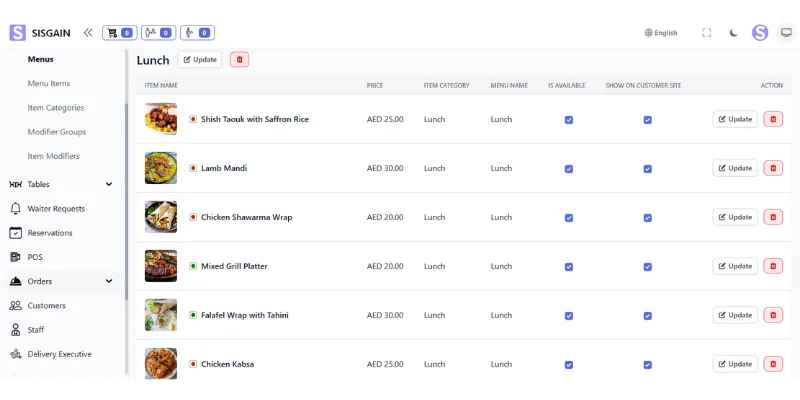The height and width of the screenshot is (400, 800).
Task: Delete the Chicken Kabsa item
Action: point(773,364)
